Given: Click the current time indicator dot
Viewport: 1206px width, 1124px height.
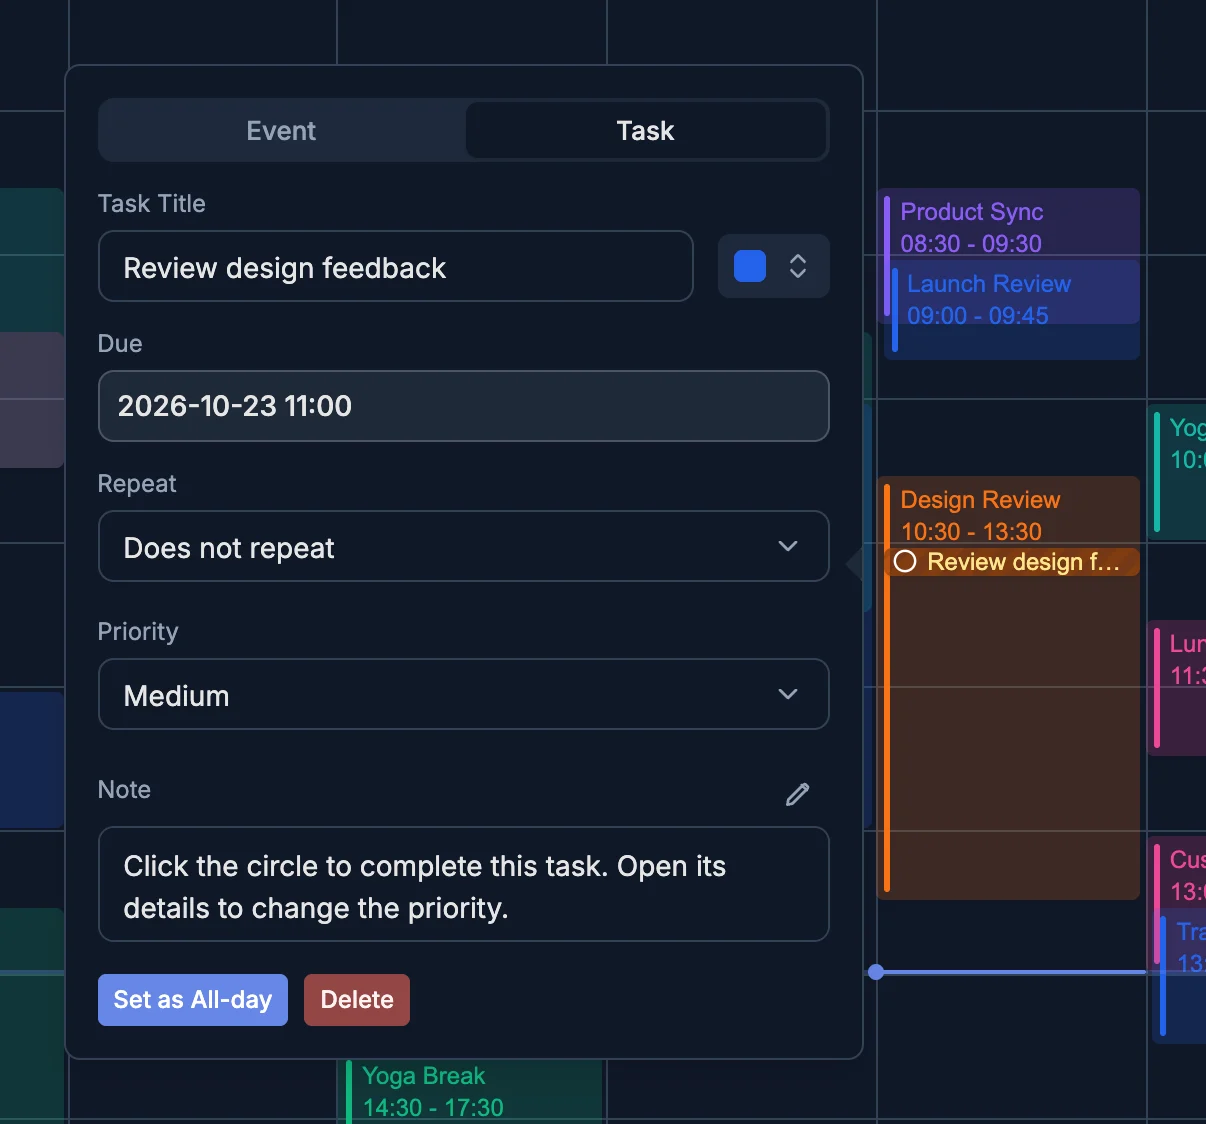Looking at the screenshot, I should click(x=876, y=972).
